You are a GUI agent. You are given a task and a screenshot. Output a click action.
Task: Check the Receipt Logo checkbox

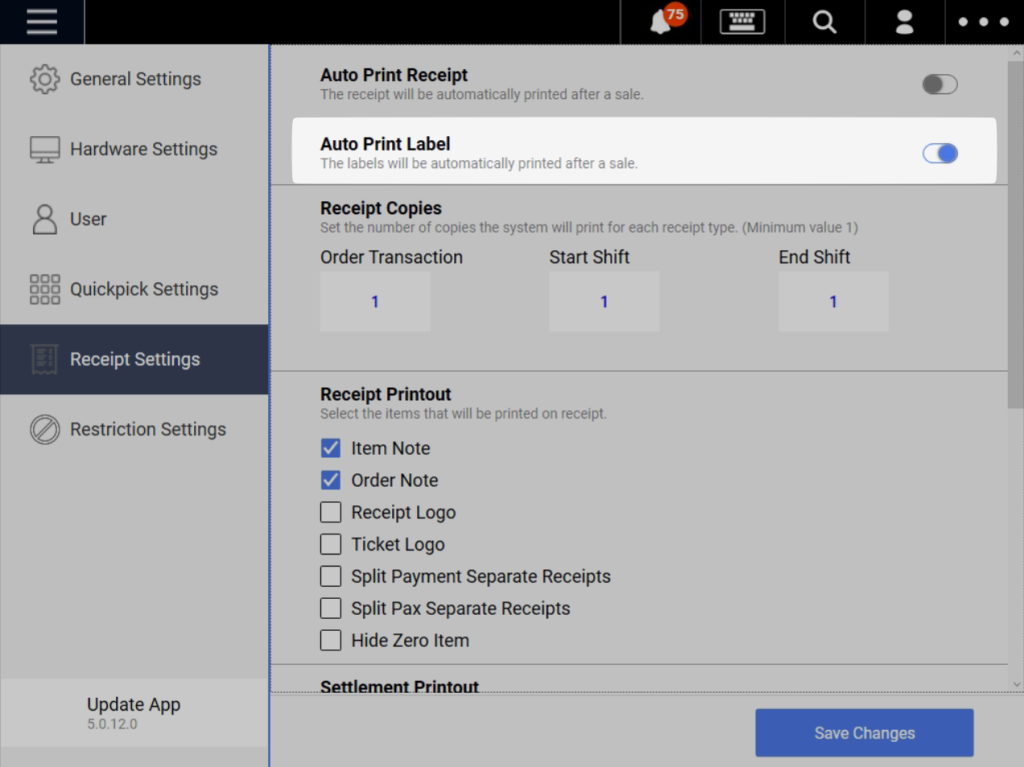[x=331, y=512]
